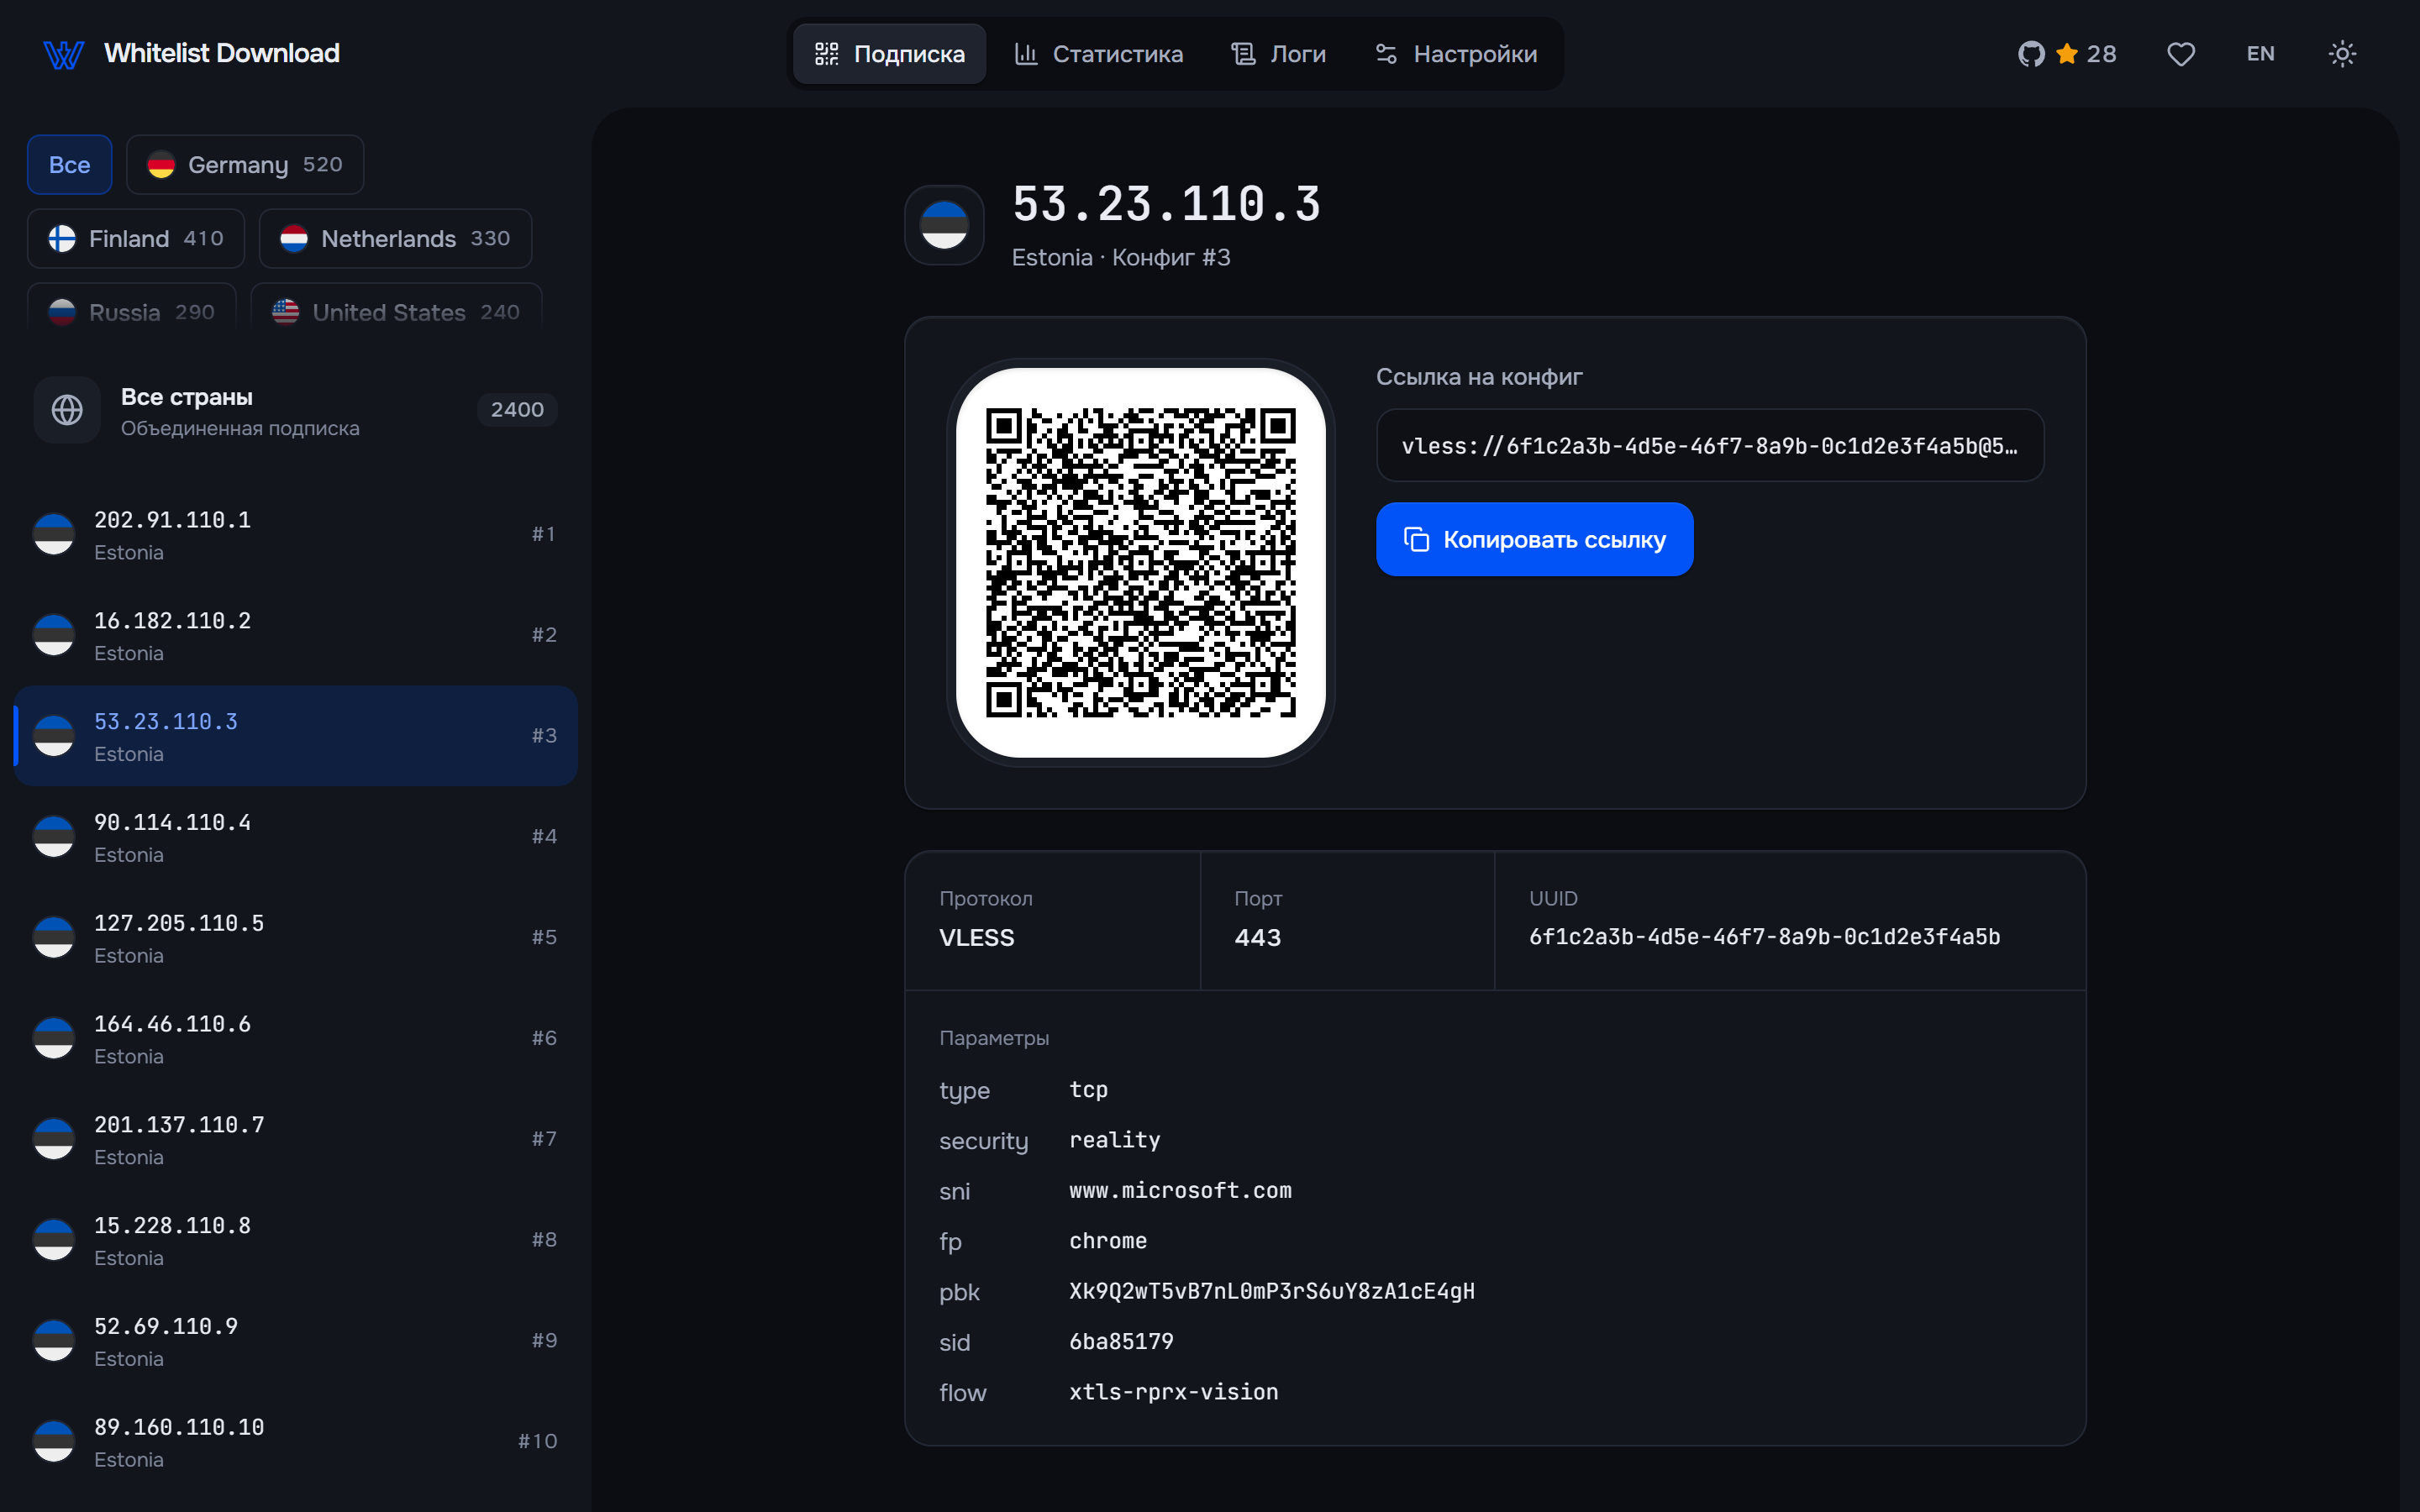Image resolution: width=2420 pixels, height=1512 pixels.
Task: Click Estonia flag beside 202.91.110.1
Action: (x=54, y=535)
